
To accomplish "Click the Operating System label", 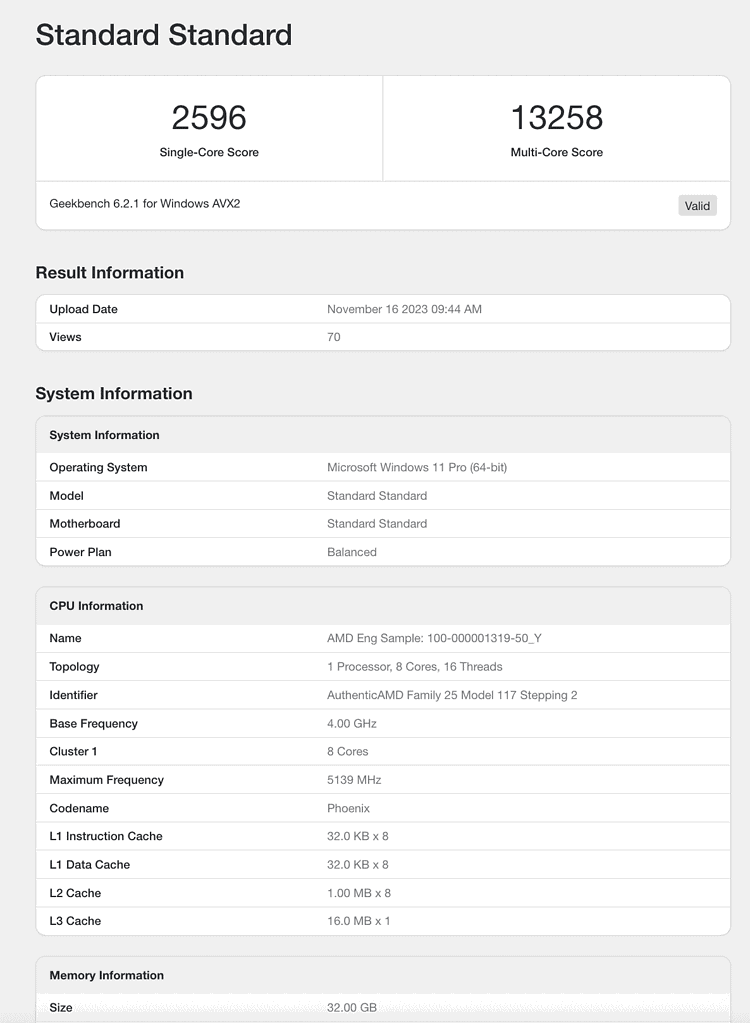I will (98, 467).
